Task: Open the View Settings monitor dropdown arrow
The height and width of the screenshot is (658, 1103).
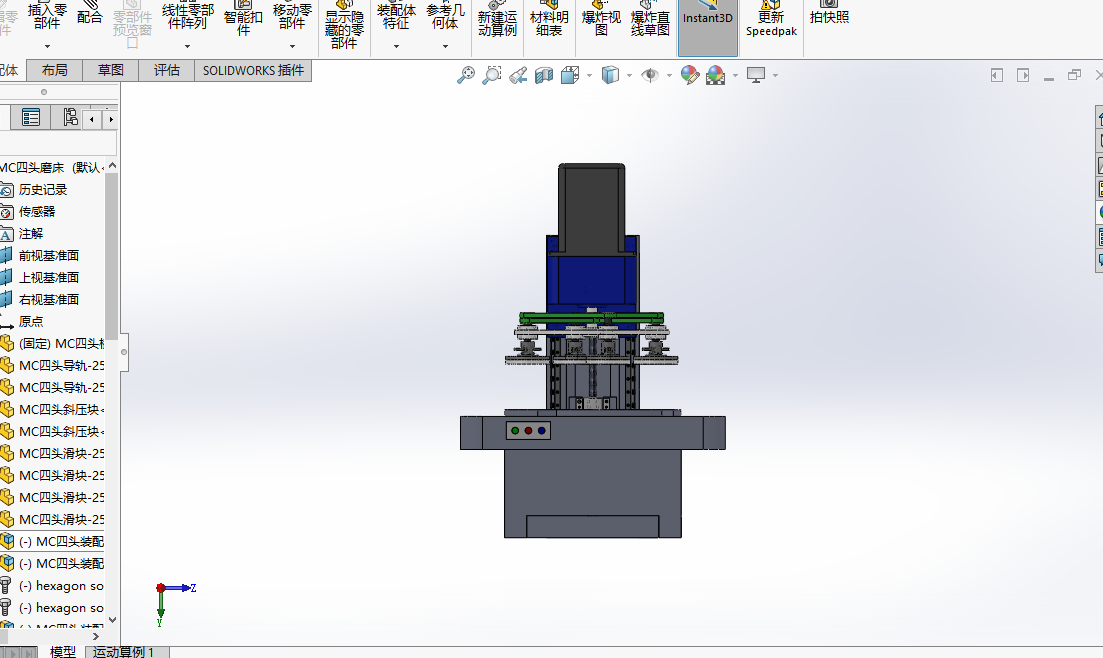Action: [x=775, y=76]
